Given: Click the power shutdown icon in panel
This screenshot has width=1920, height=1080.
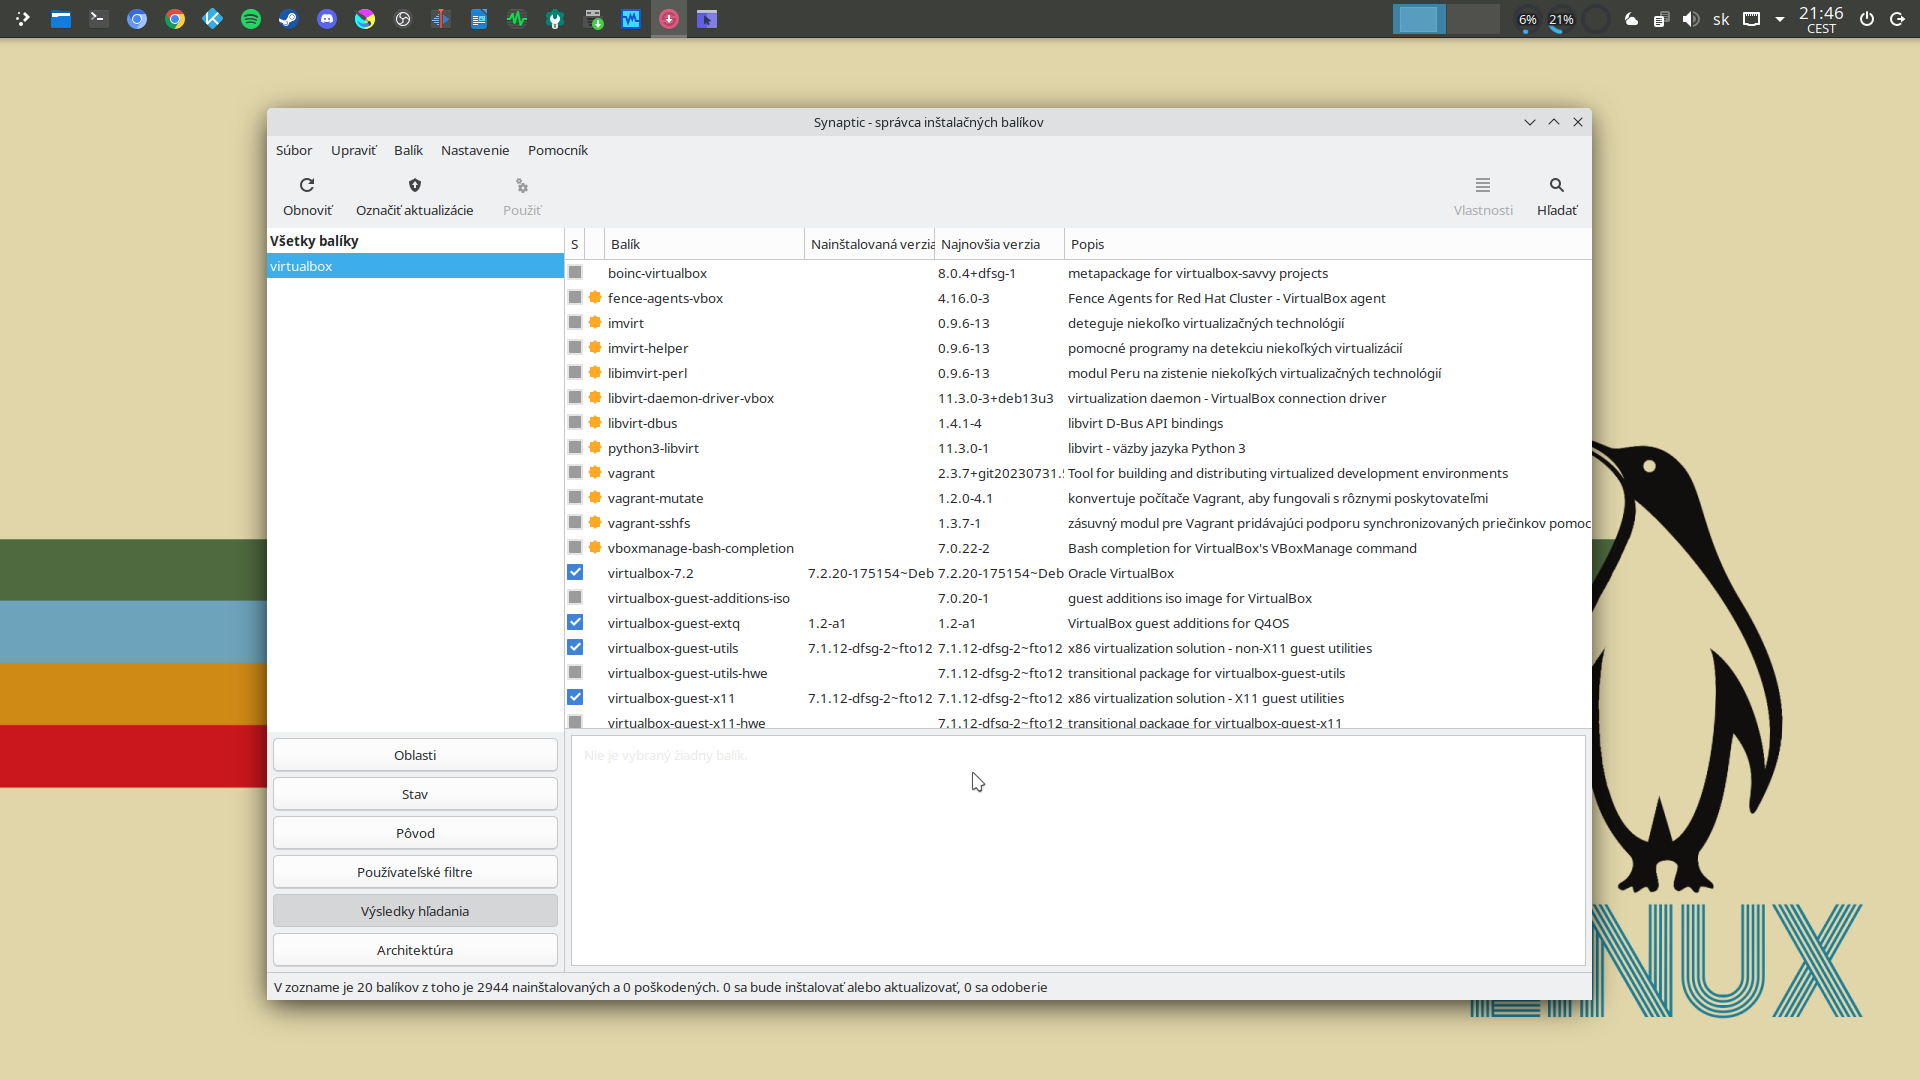Looking at the screenshot, I should pos(1867,19).
